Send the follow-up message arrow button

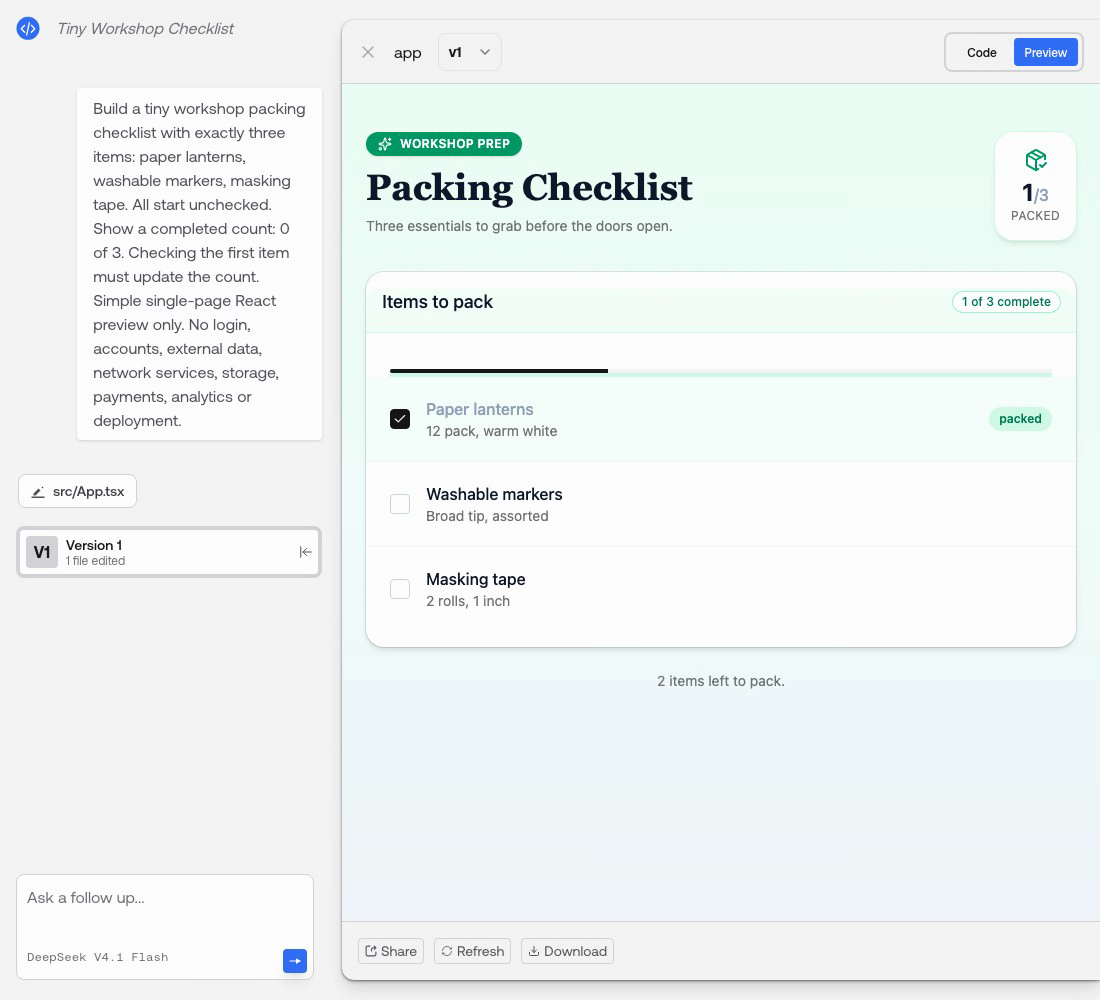295,961
